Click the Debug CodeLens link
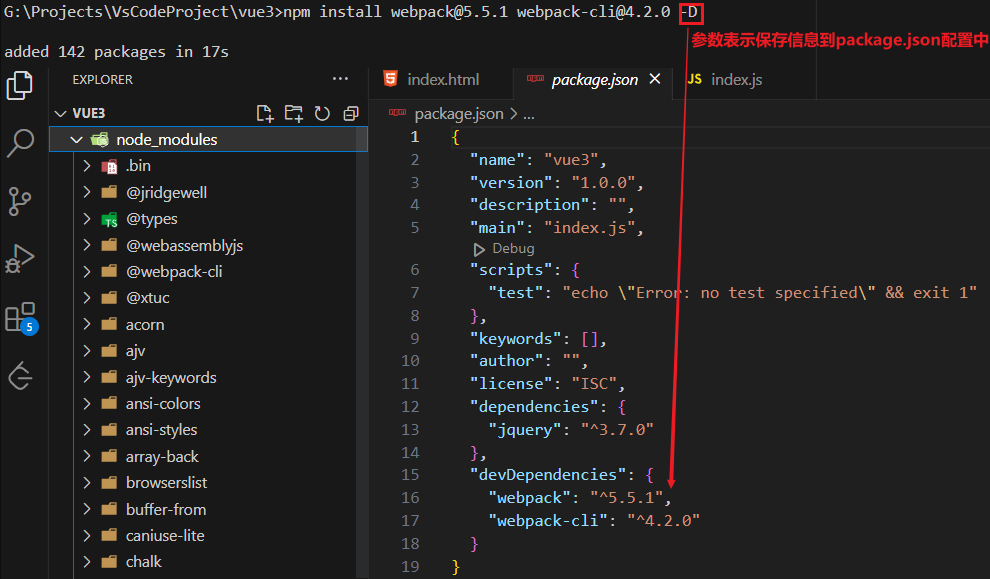Viewport: 990px width, 579px height. click(x=513, y=249)
